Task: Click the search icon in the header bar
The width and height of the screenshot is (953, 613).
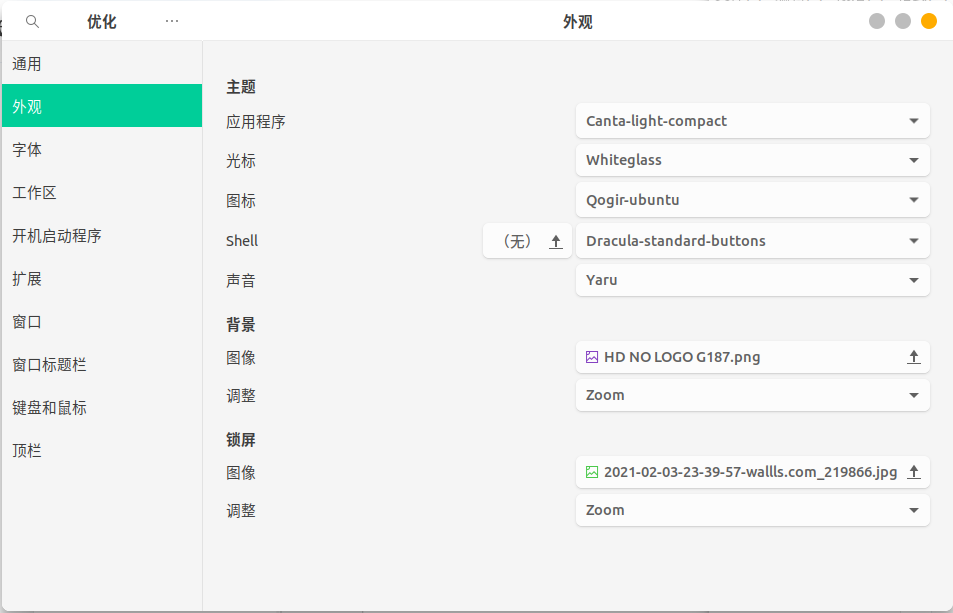Action: point(31,20)
